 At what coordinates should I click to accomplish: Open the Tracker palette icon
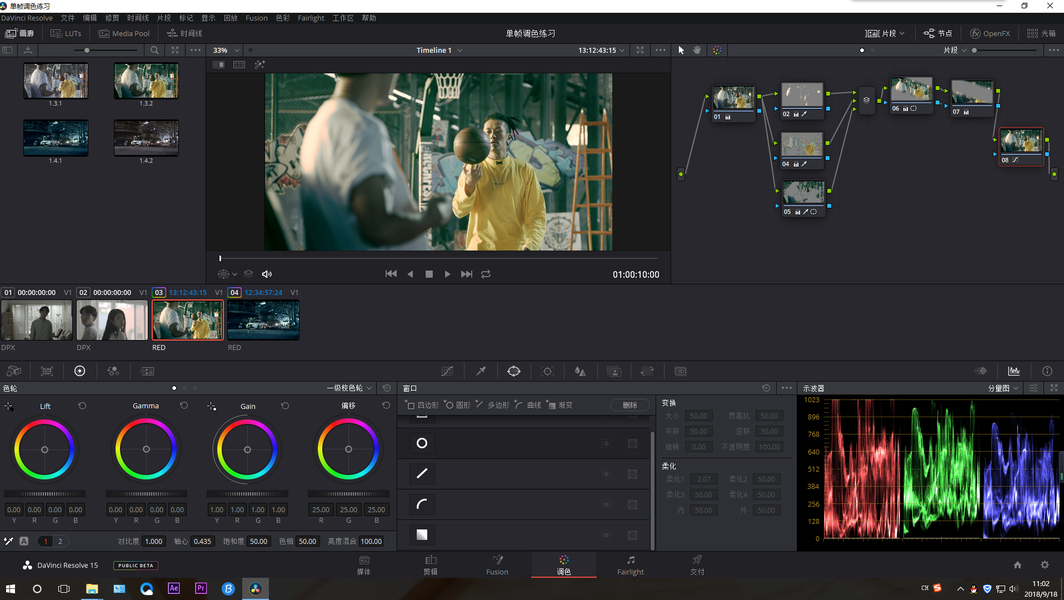(547, 371)
